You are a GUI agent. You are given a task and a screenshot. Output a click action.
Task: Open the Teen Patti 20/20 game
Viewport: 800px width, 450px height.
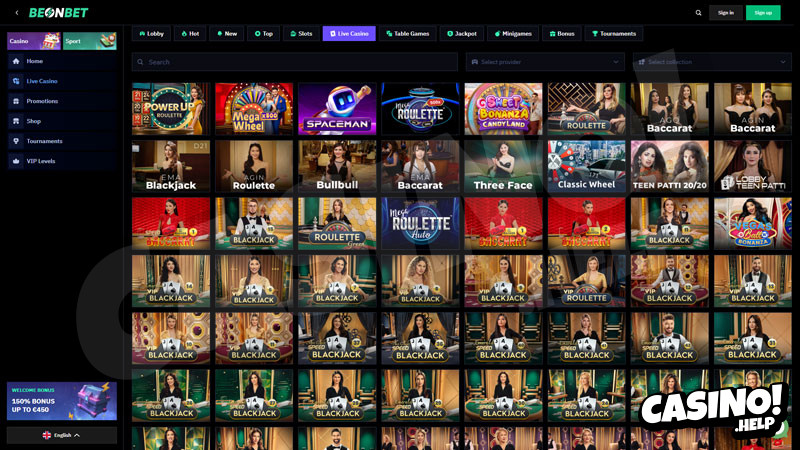point(670,166)
